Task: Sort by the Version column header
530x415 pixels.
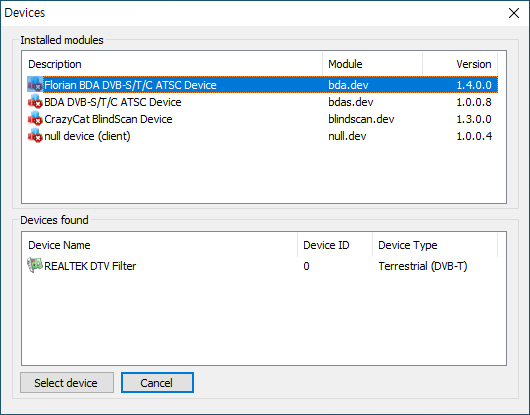Action: tap(460, 64)
